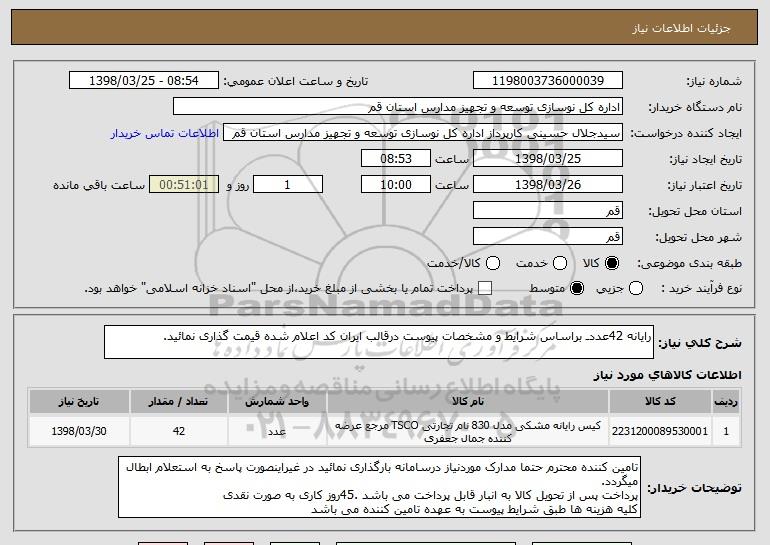
Task: Click the creation date field 1398/03/25
Action: click(548, 159)
